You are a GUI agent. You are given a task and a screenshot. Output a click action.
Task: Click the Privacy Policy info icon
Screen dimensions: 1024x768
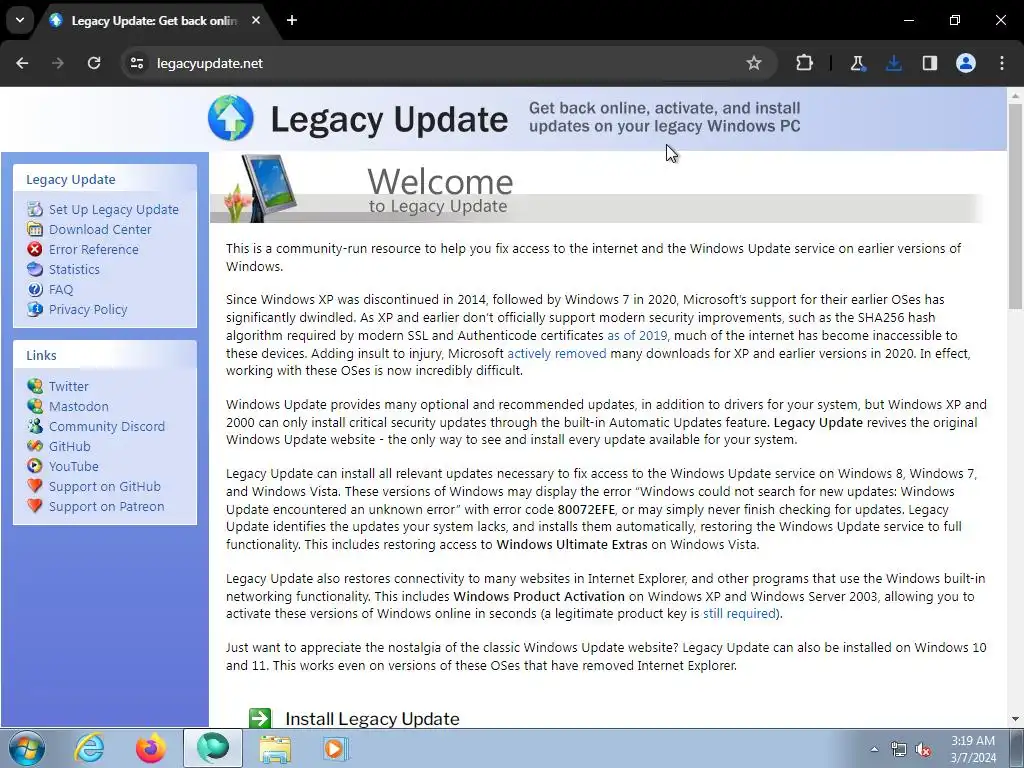point(35,309)
